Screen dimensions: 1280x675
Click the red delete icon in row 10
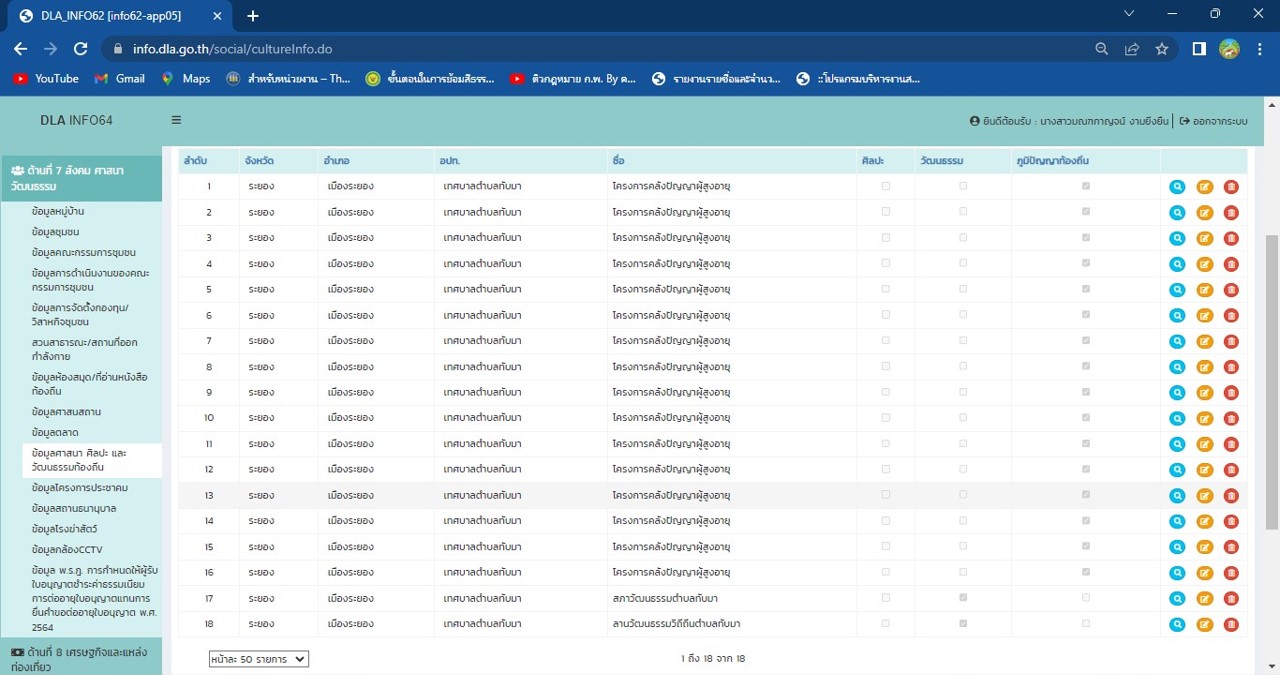[1231, 418]
